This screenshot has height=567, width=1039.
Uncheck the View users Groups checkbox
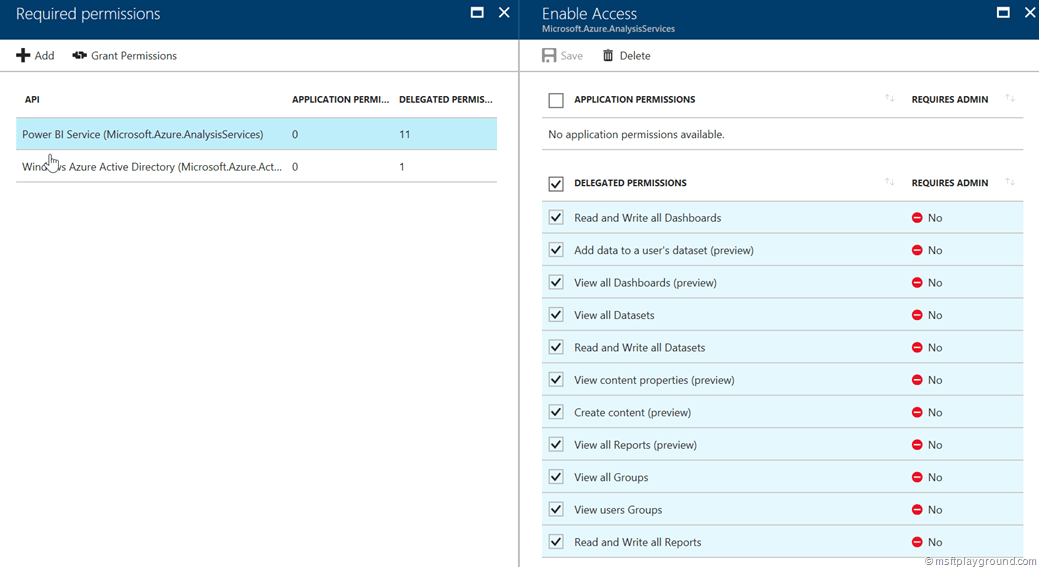tap(556, 510)
